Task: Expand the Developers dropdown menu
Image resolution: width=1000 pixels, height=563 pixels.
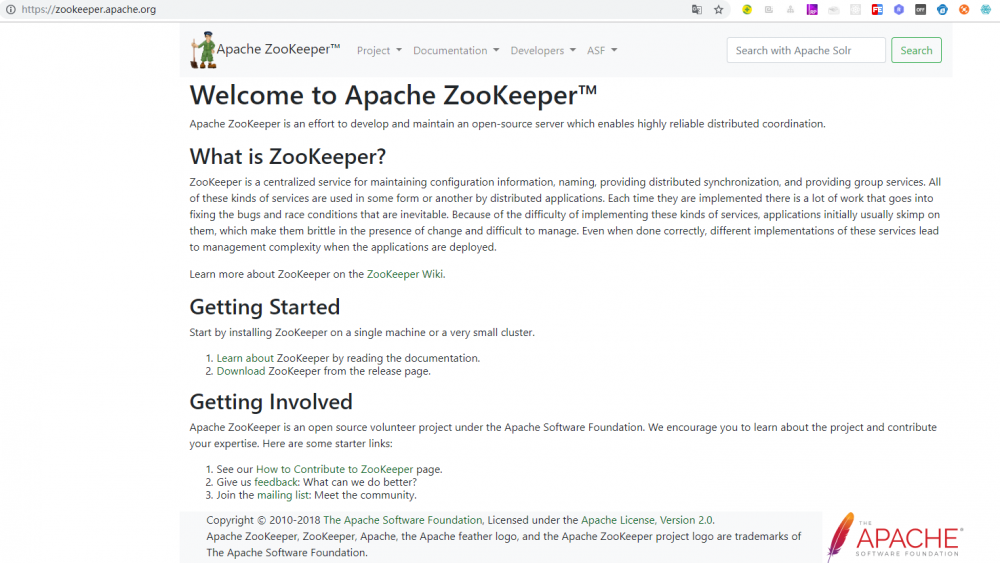Action: click(x=543, y=50)
